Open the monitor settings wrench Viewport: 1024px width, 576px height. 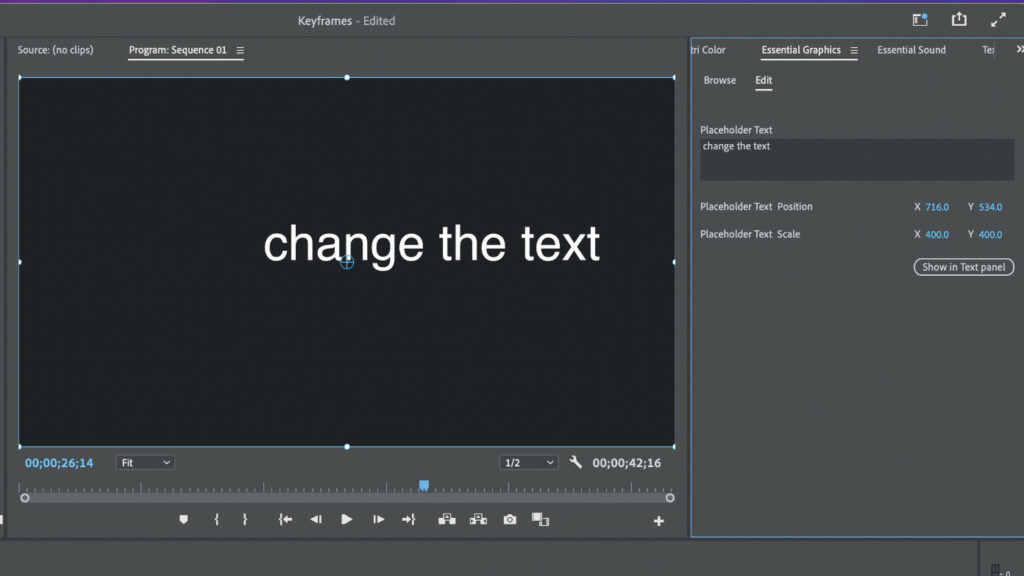(575, 462)
